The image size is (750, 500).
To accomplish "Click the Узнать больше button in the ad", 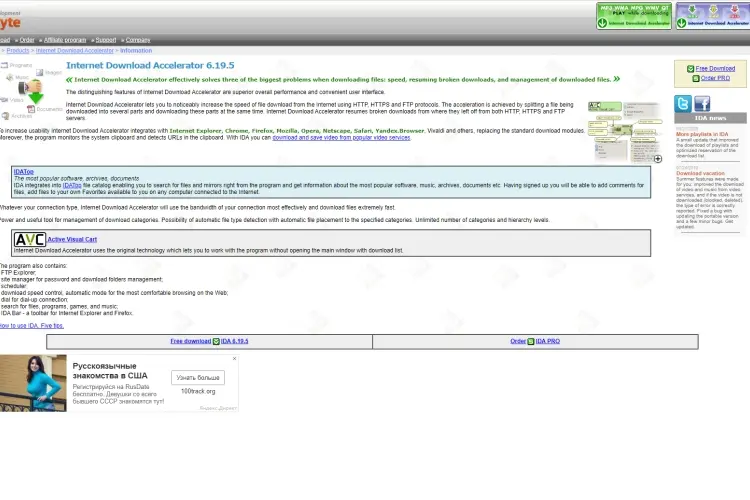I will (x=198, y=378).
